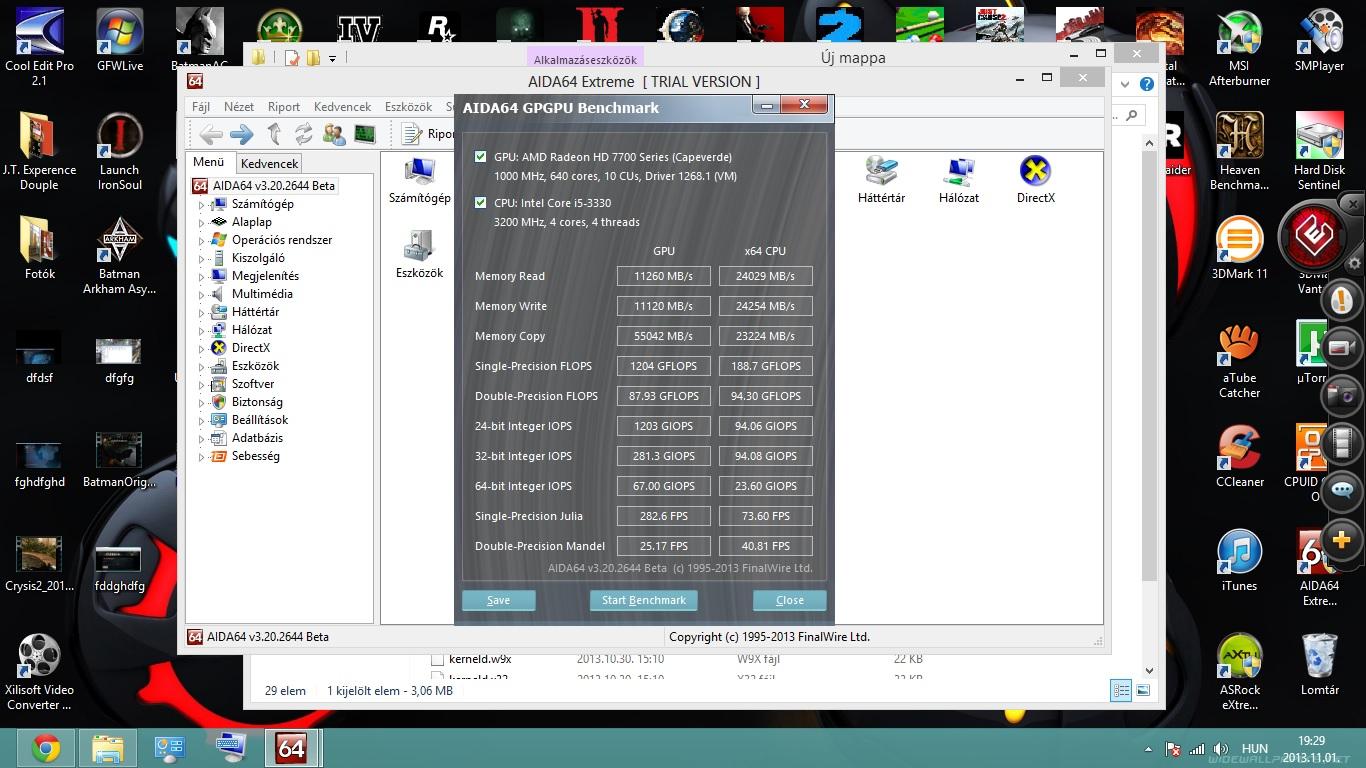Open Chrome from the taskbar
The height and width of the screenshot is (768, 1366).
(x=45, y=748)
